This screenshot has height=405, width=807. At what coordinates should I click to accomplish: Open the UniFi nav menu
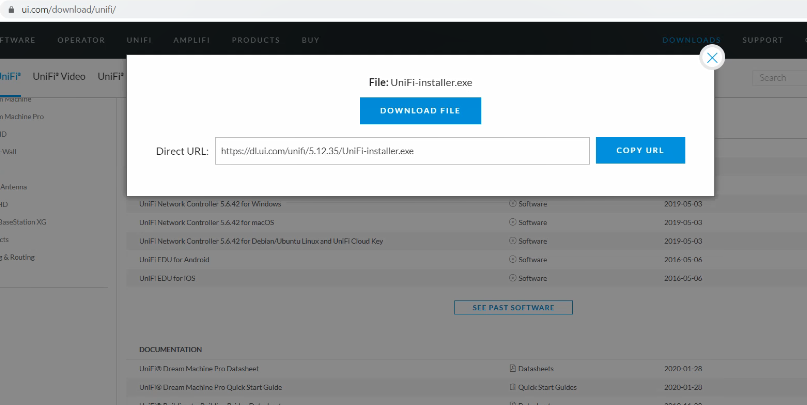coord(139,40)
